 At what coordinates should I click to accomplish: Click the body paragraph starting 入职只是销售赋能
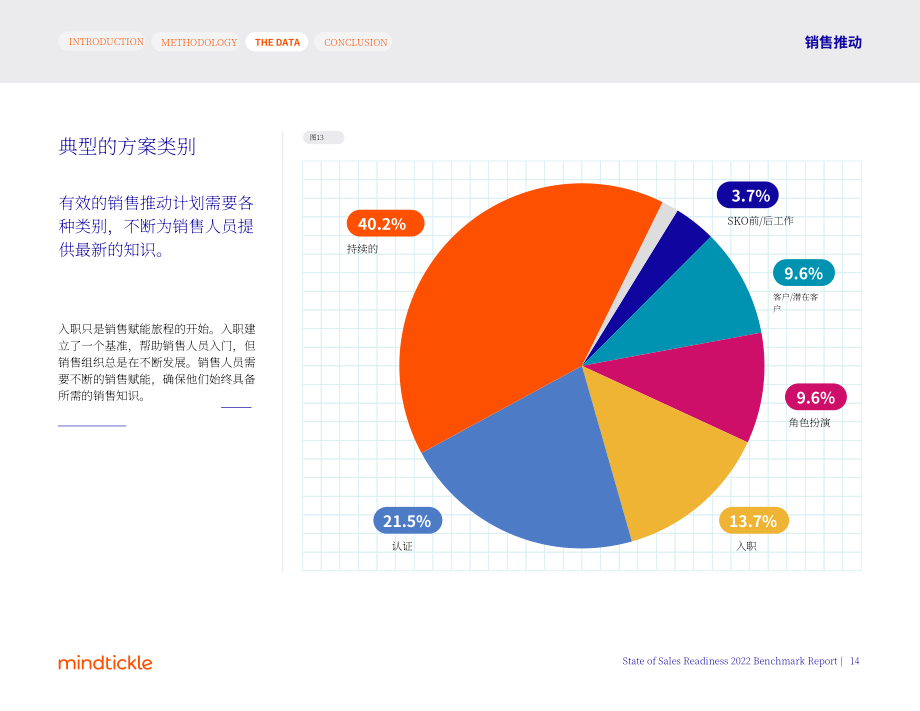[157, 362]
